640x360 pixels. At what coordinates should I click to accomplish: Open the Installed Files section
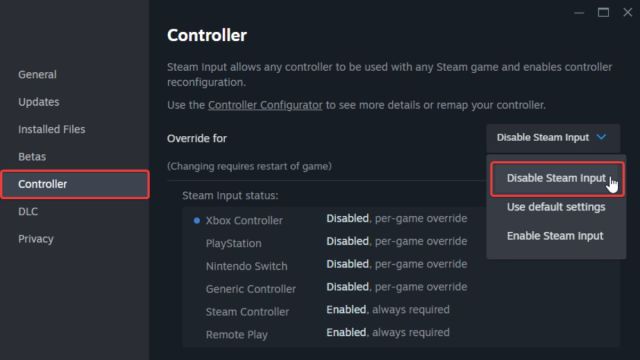[52, 129]
